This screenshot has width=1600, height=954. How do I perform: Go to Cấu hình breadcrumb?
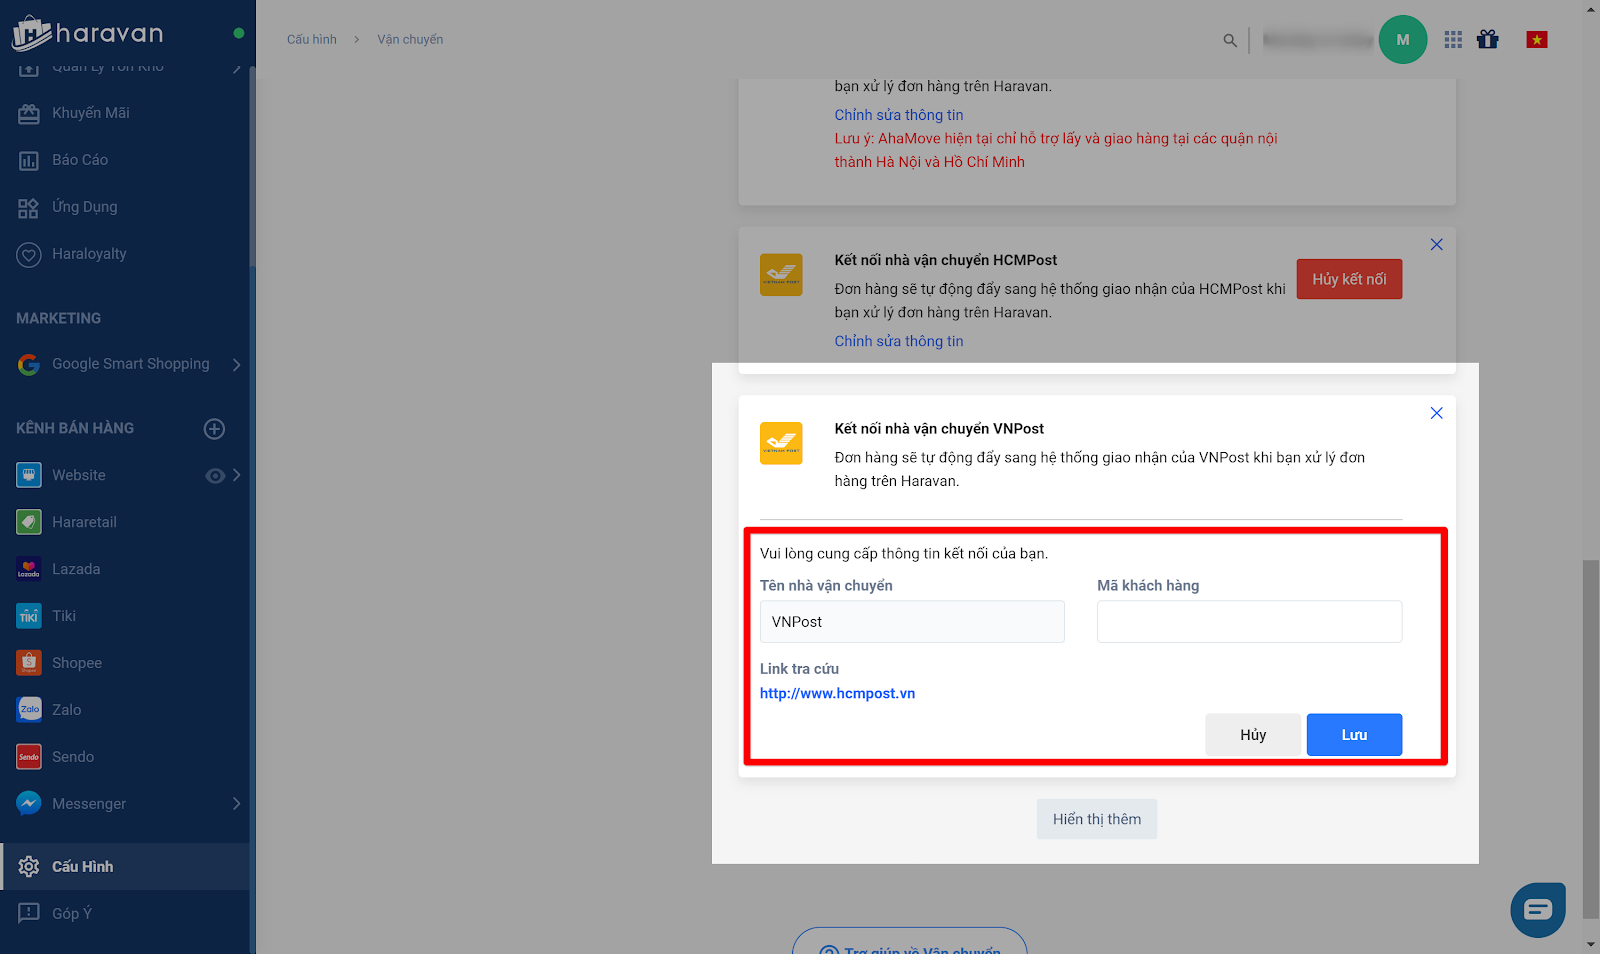(x=312, y=40)
